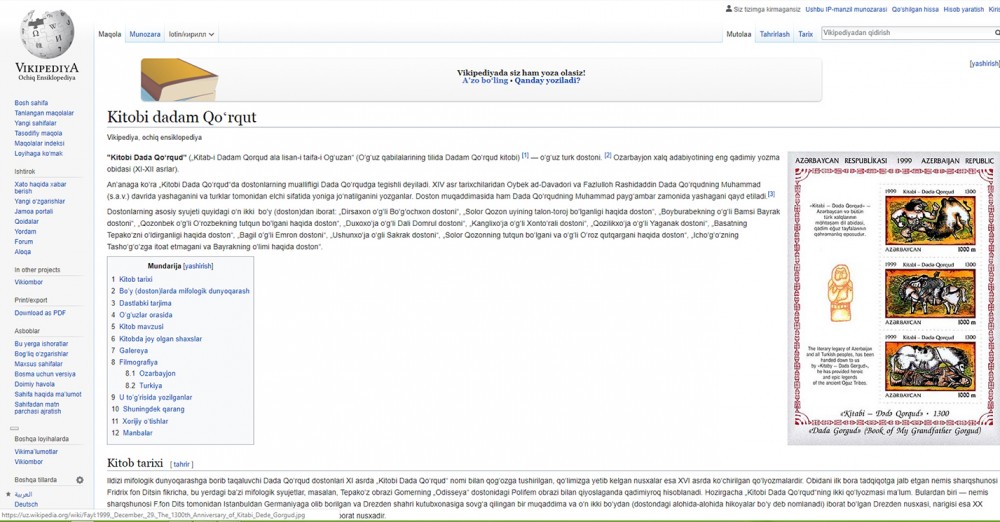
Task: Open Maqolalar indeksi sidebar link
Action: [40, 144]
